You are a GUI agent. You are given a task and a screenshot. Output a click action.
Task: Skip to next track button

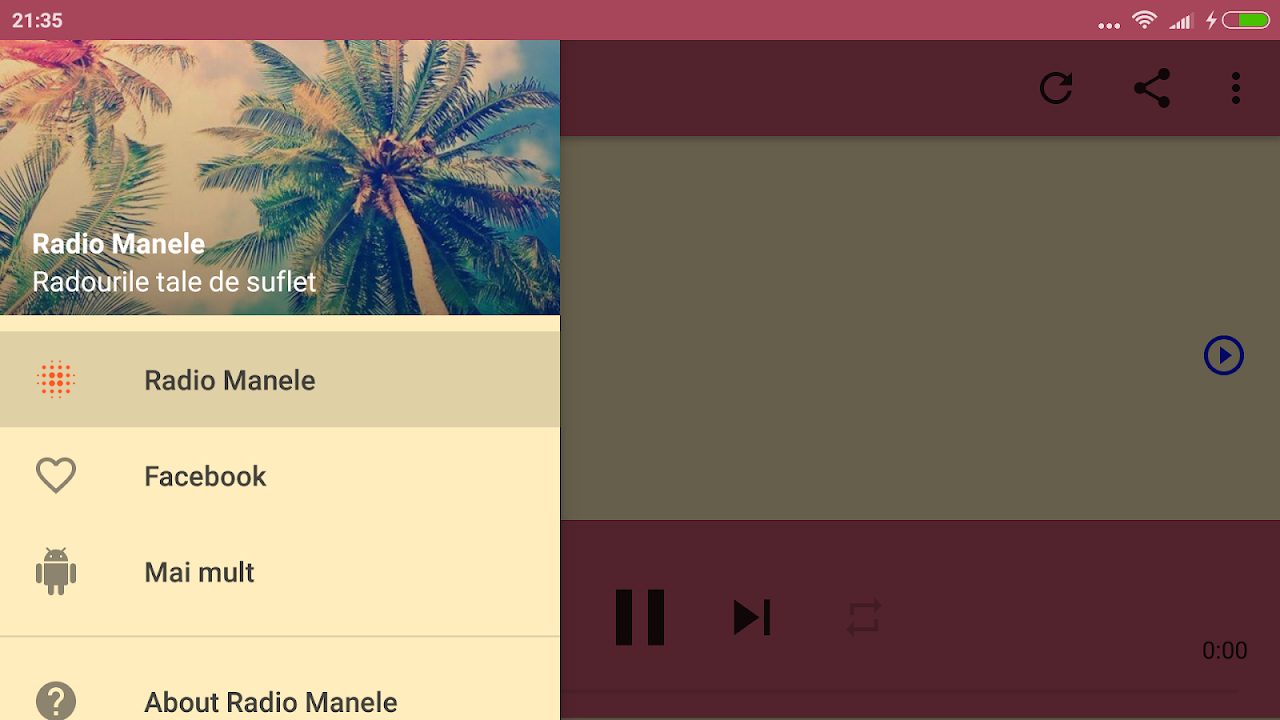[x=752, y=617]
